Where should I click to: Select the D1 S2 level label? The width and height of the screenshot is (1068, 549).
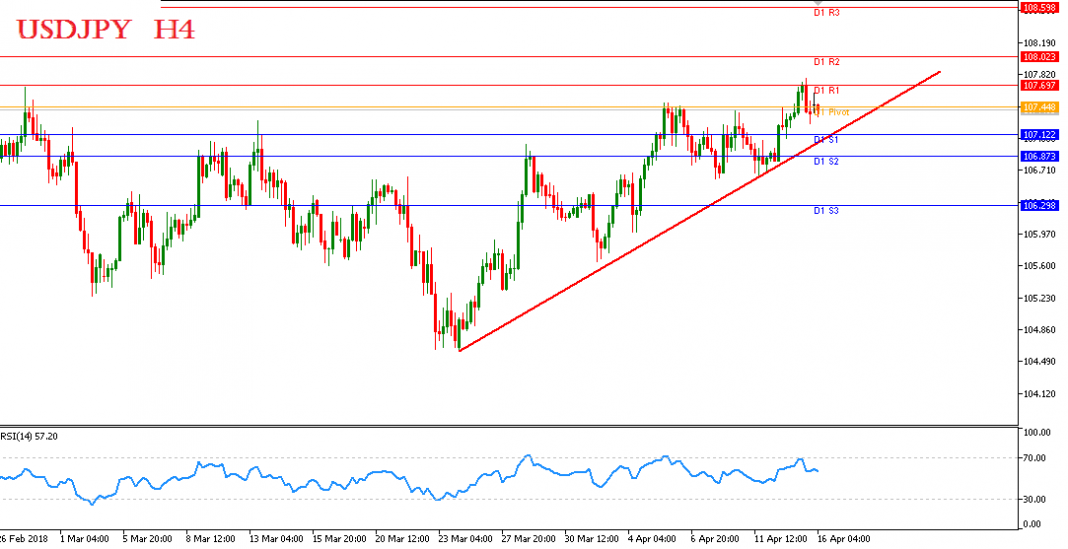pos(826,161)
